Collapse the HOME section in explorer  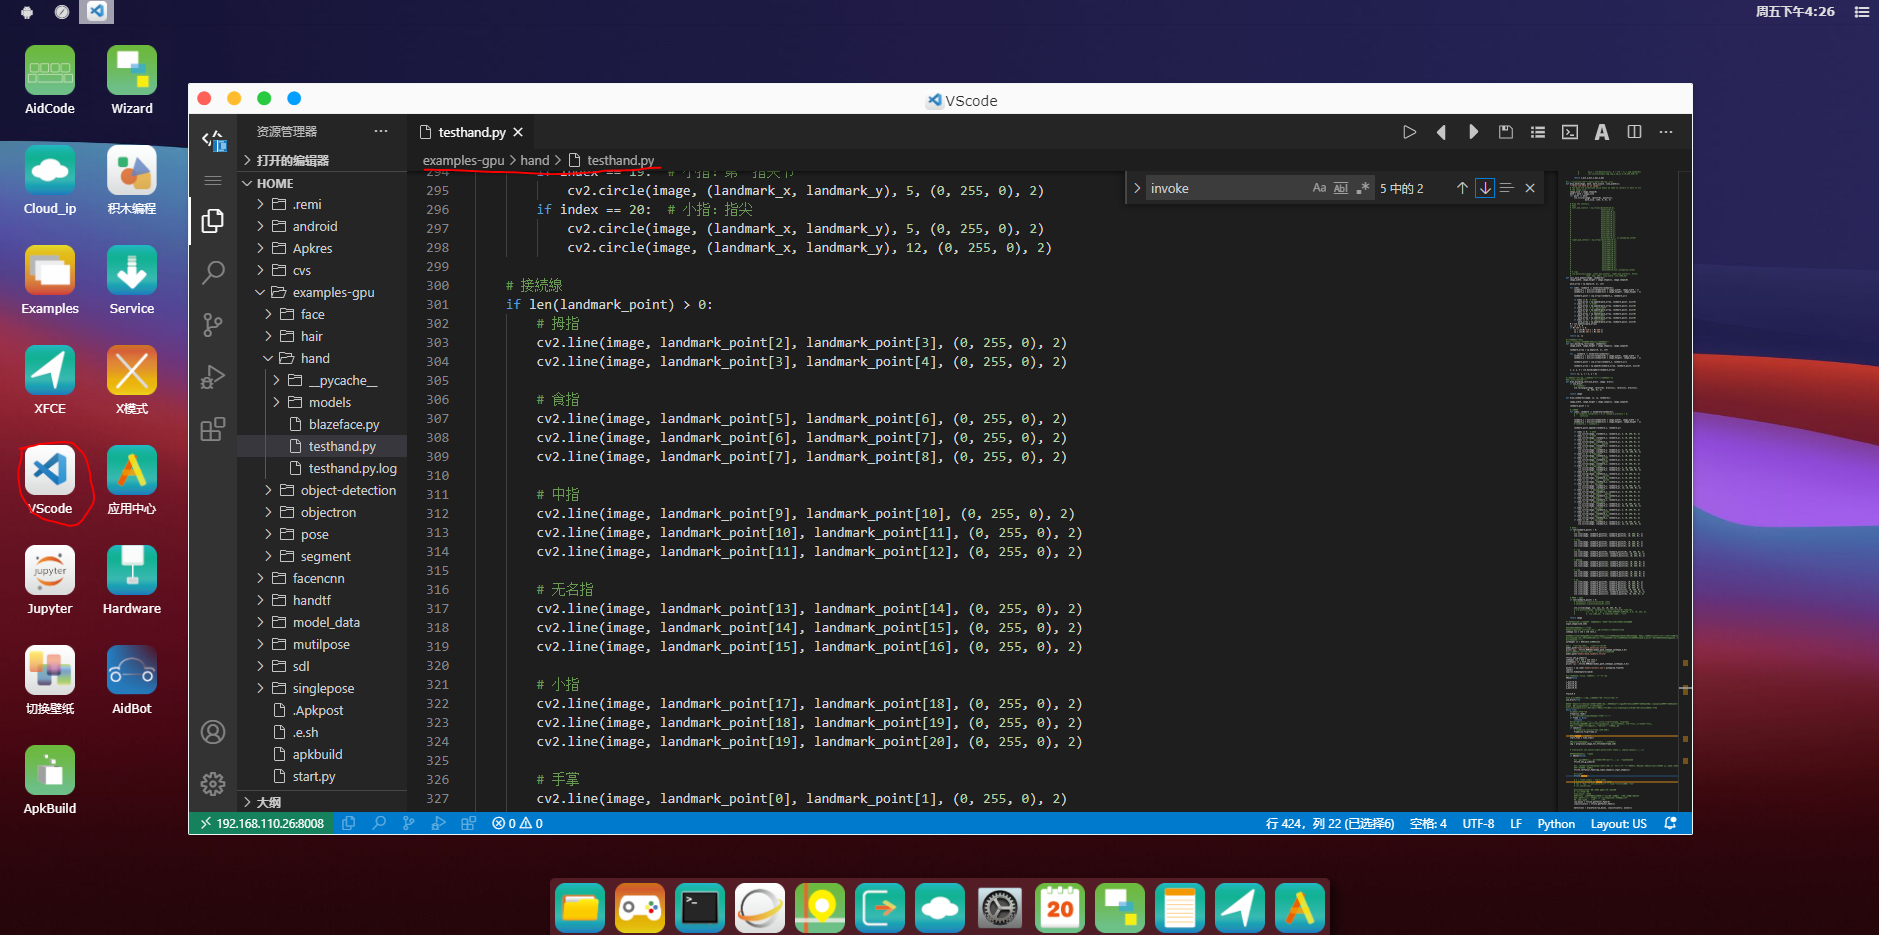[x=322, y=183]
